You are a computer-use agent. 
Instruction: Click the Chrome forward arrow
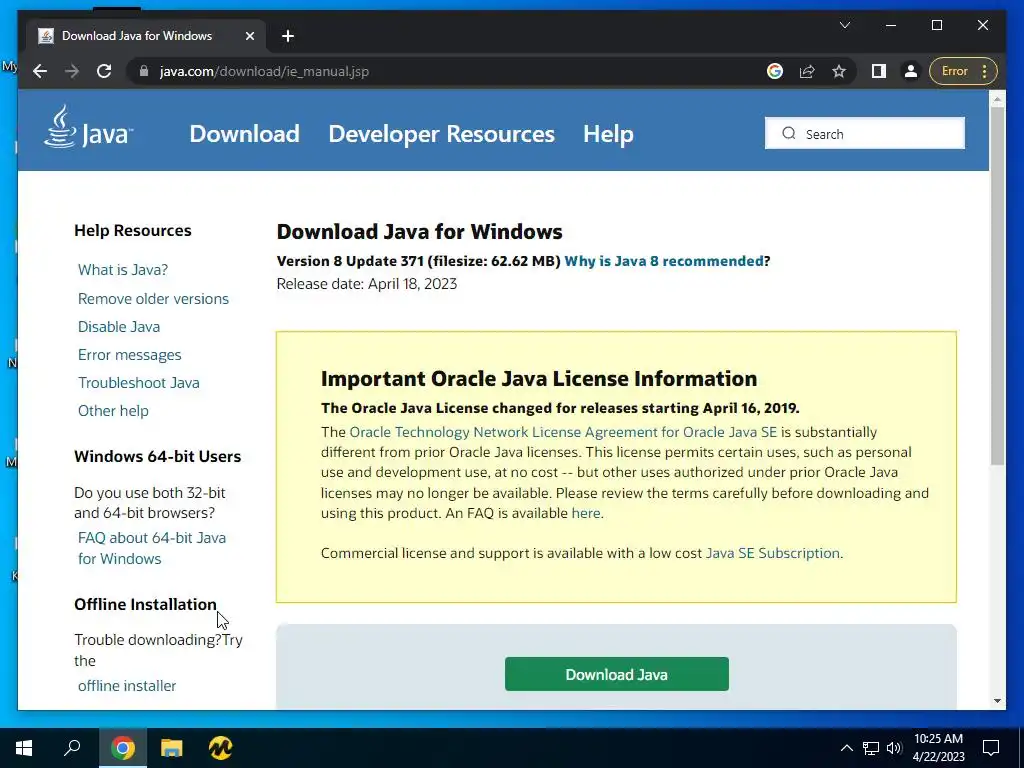[x=72, y=71]
